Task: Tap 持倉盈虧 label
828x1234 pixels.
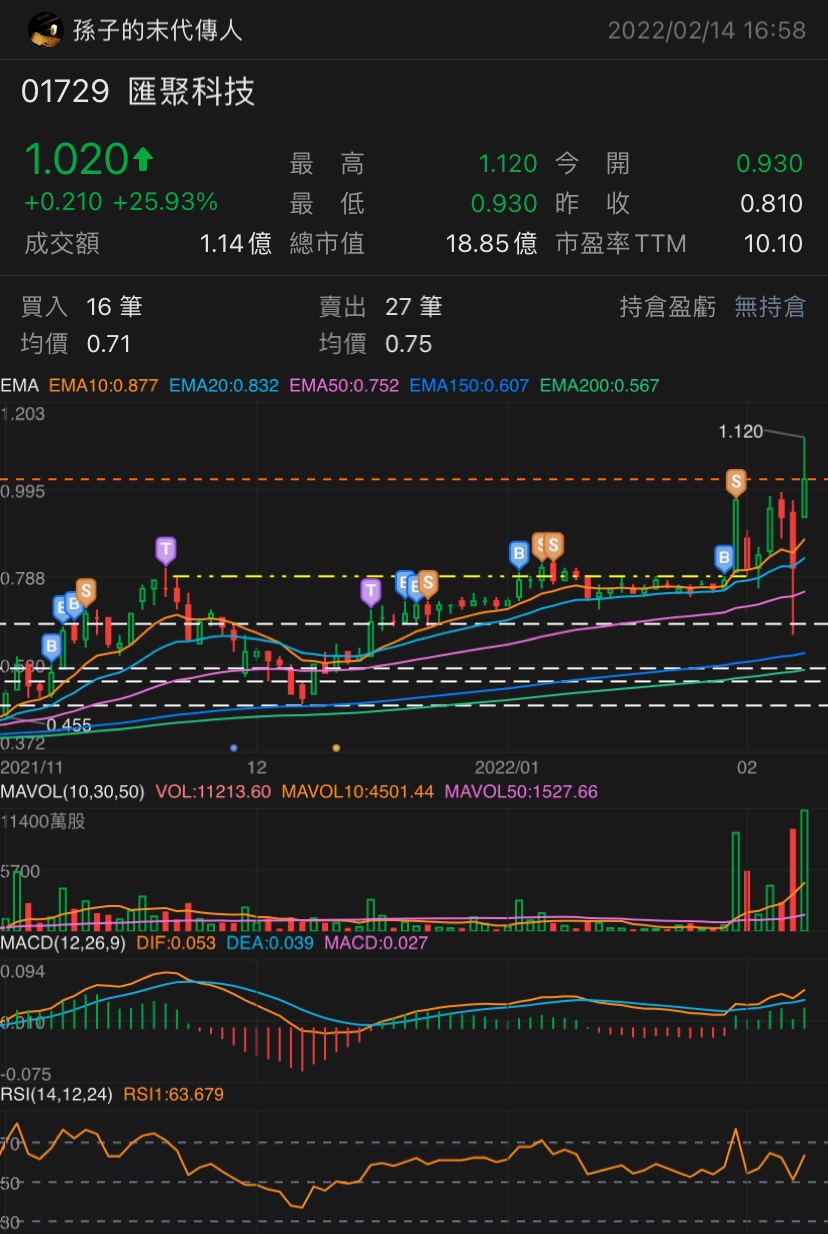Action: point(668,306)
